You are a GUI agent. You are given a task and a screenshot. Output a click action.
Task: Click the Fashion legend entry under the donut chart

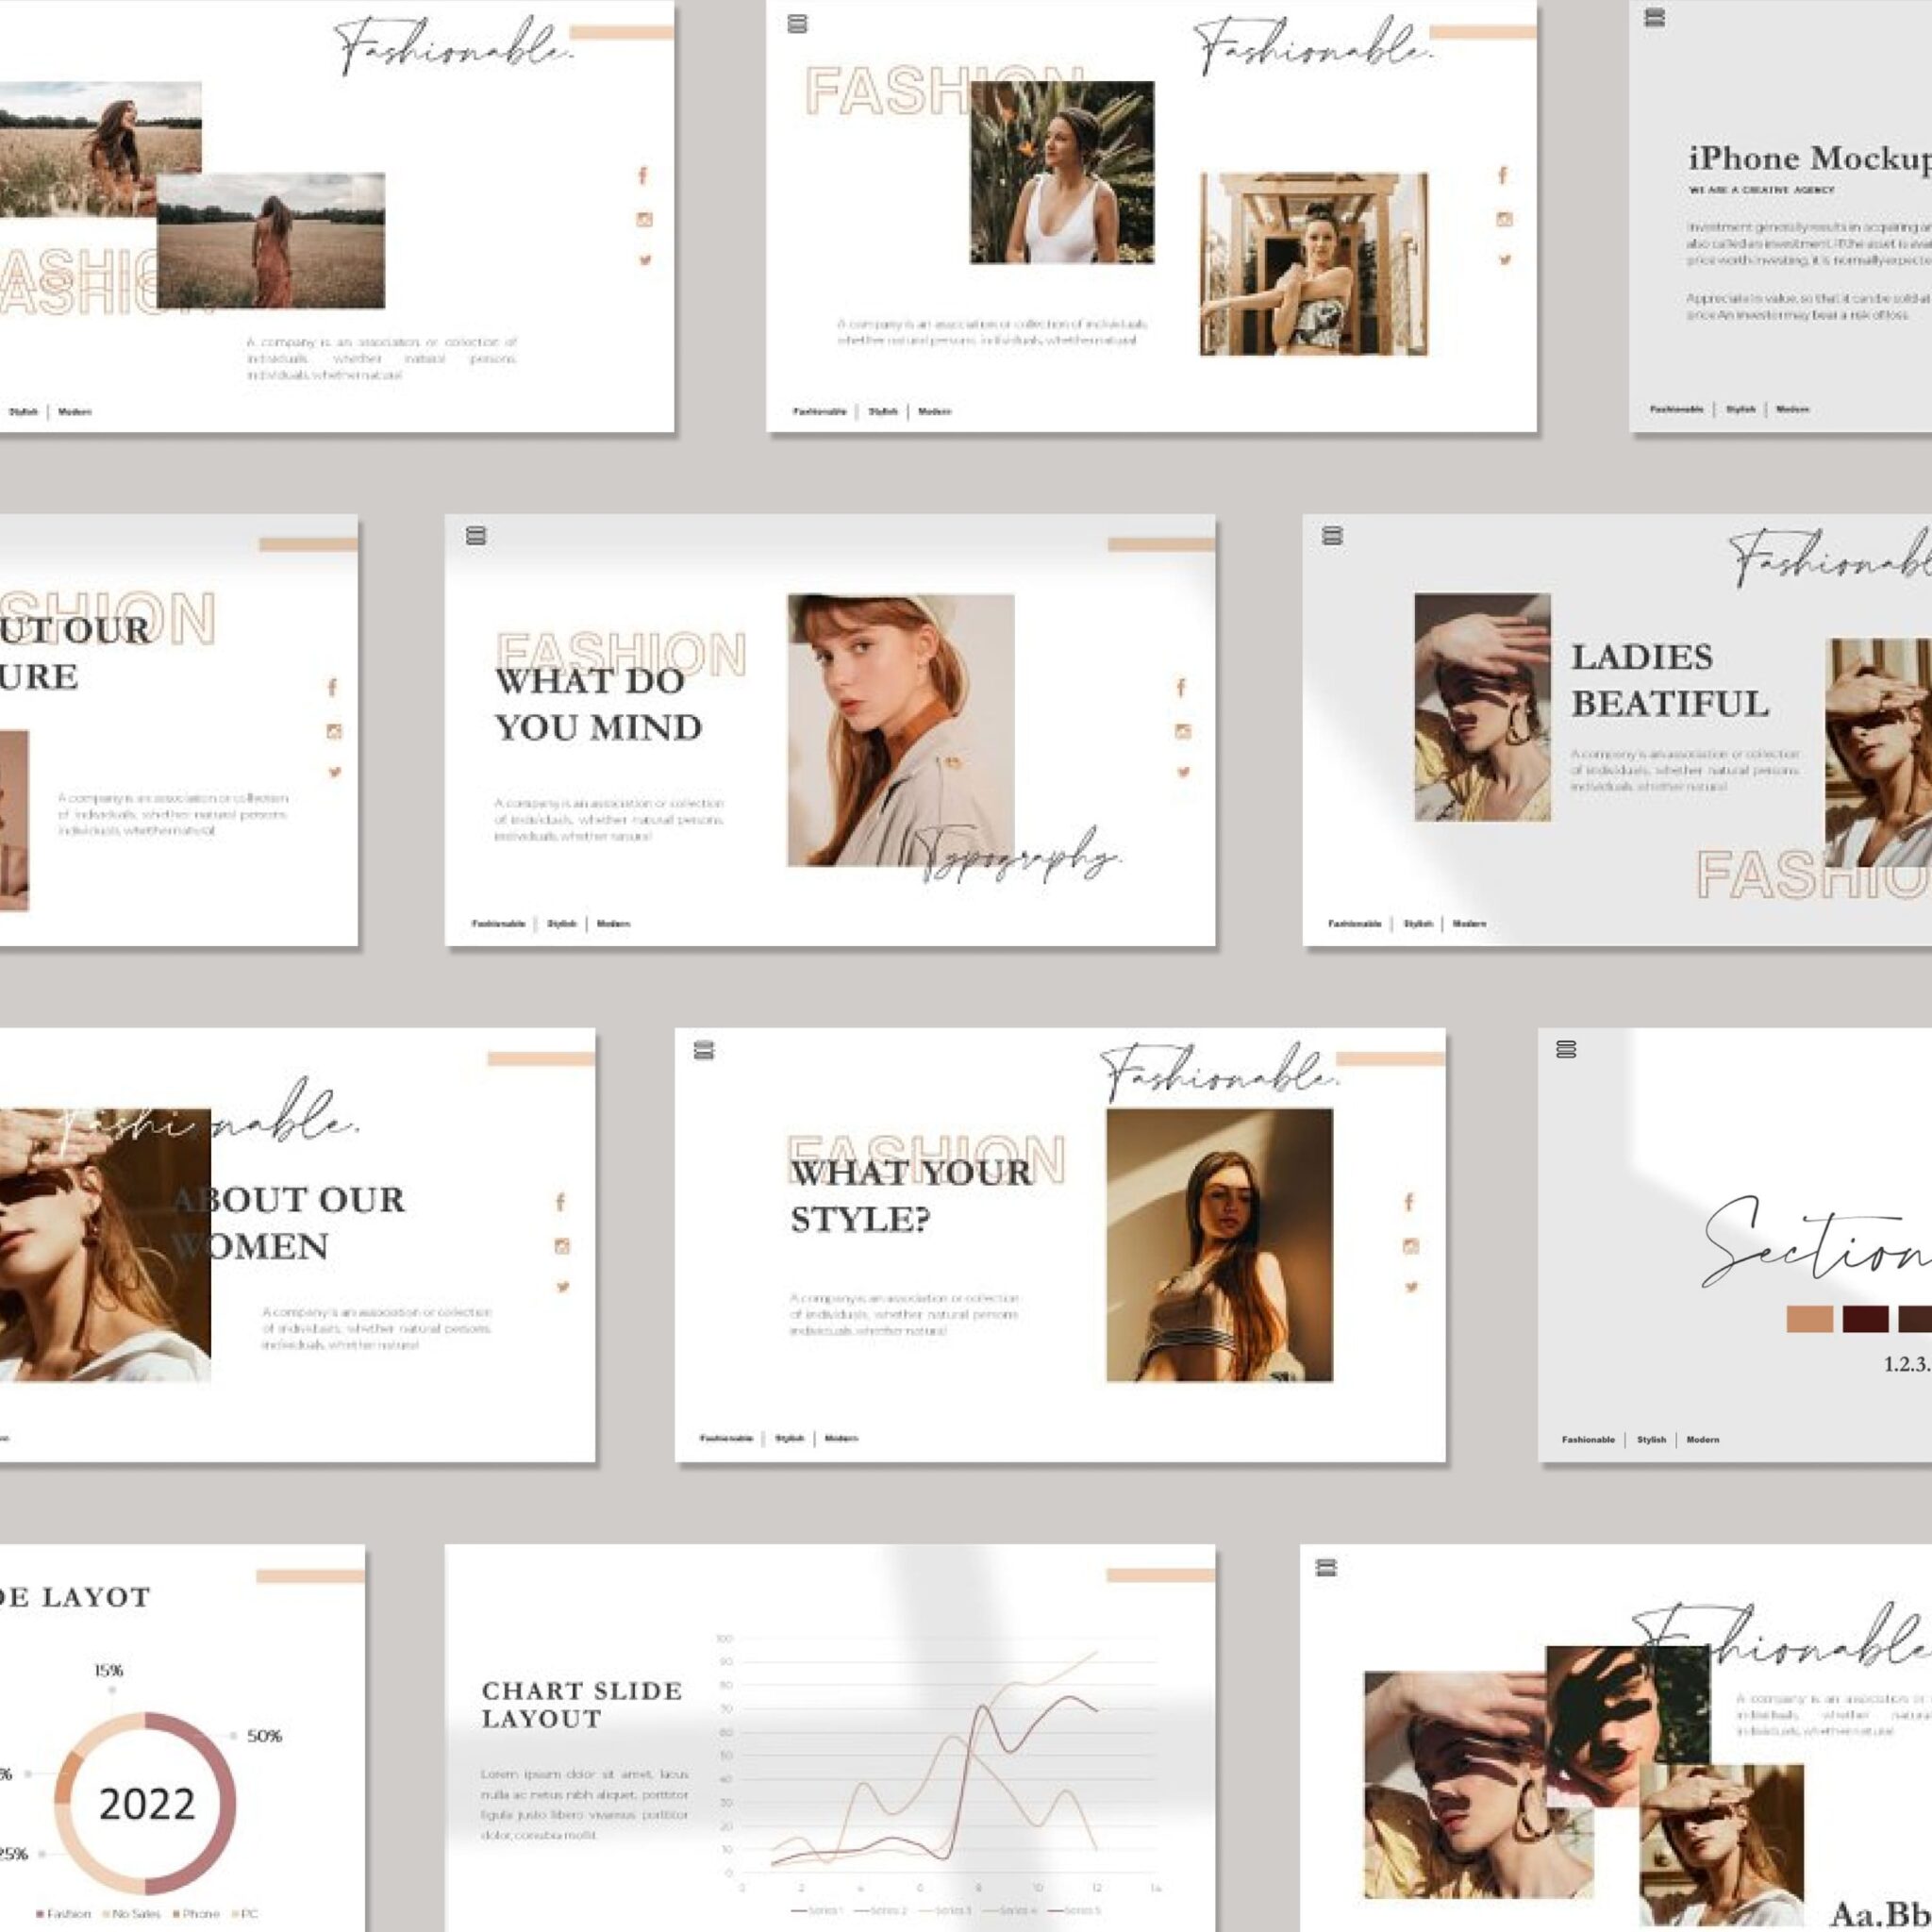click(63, 1914)
